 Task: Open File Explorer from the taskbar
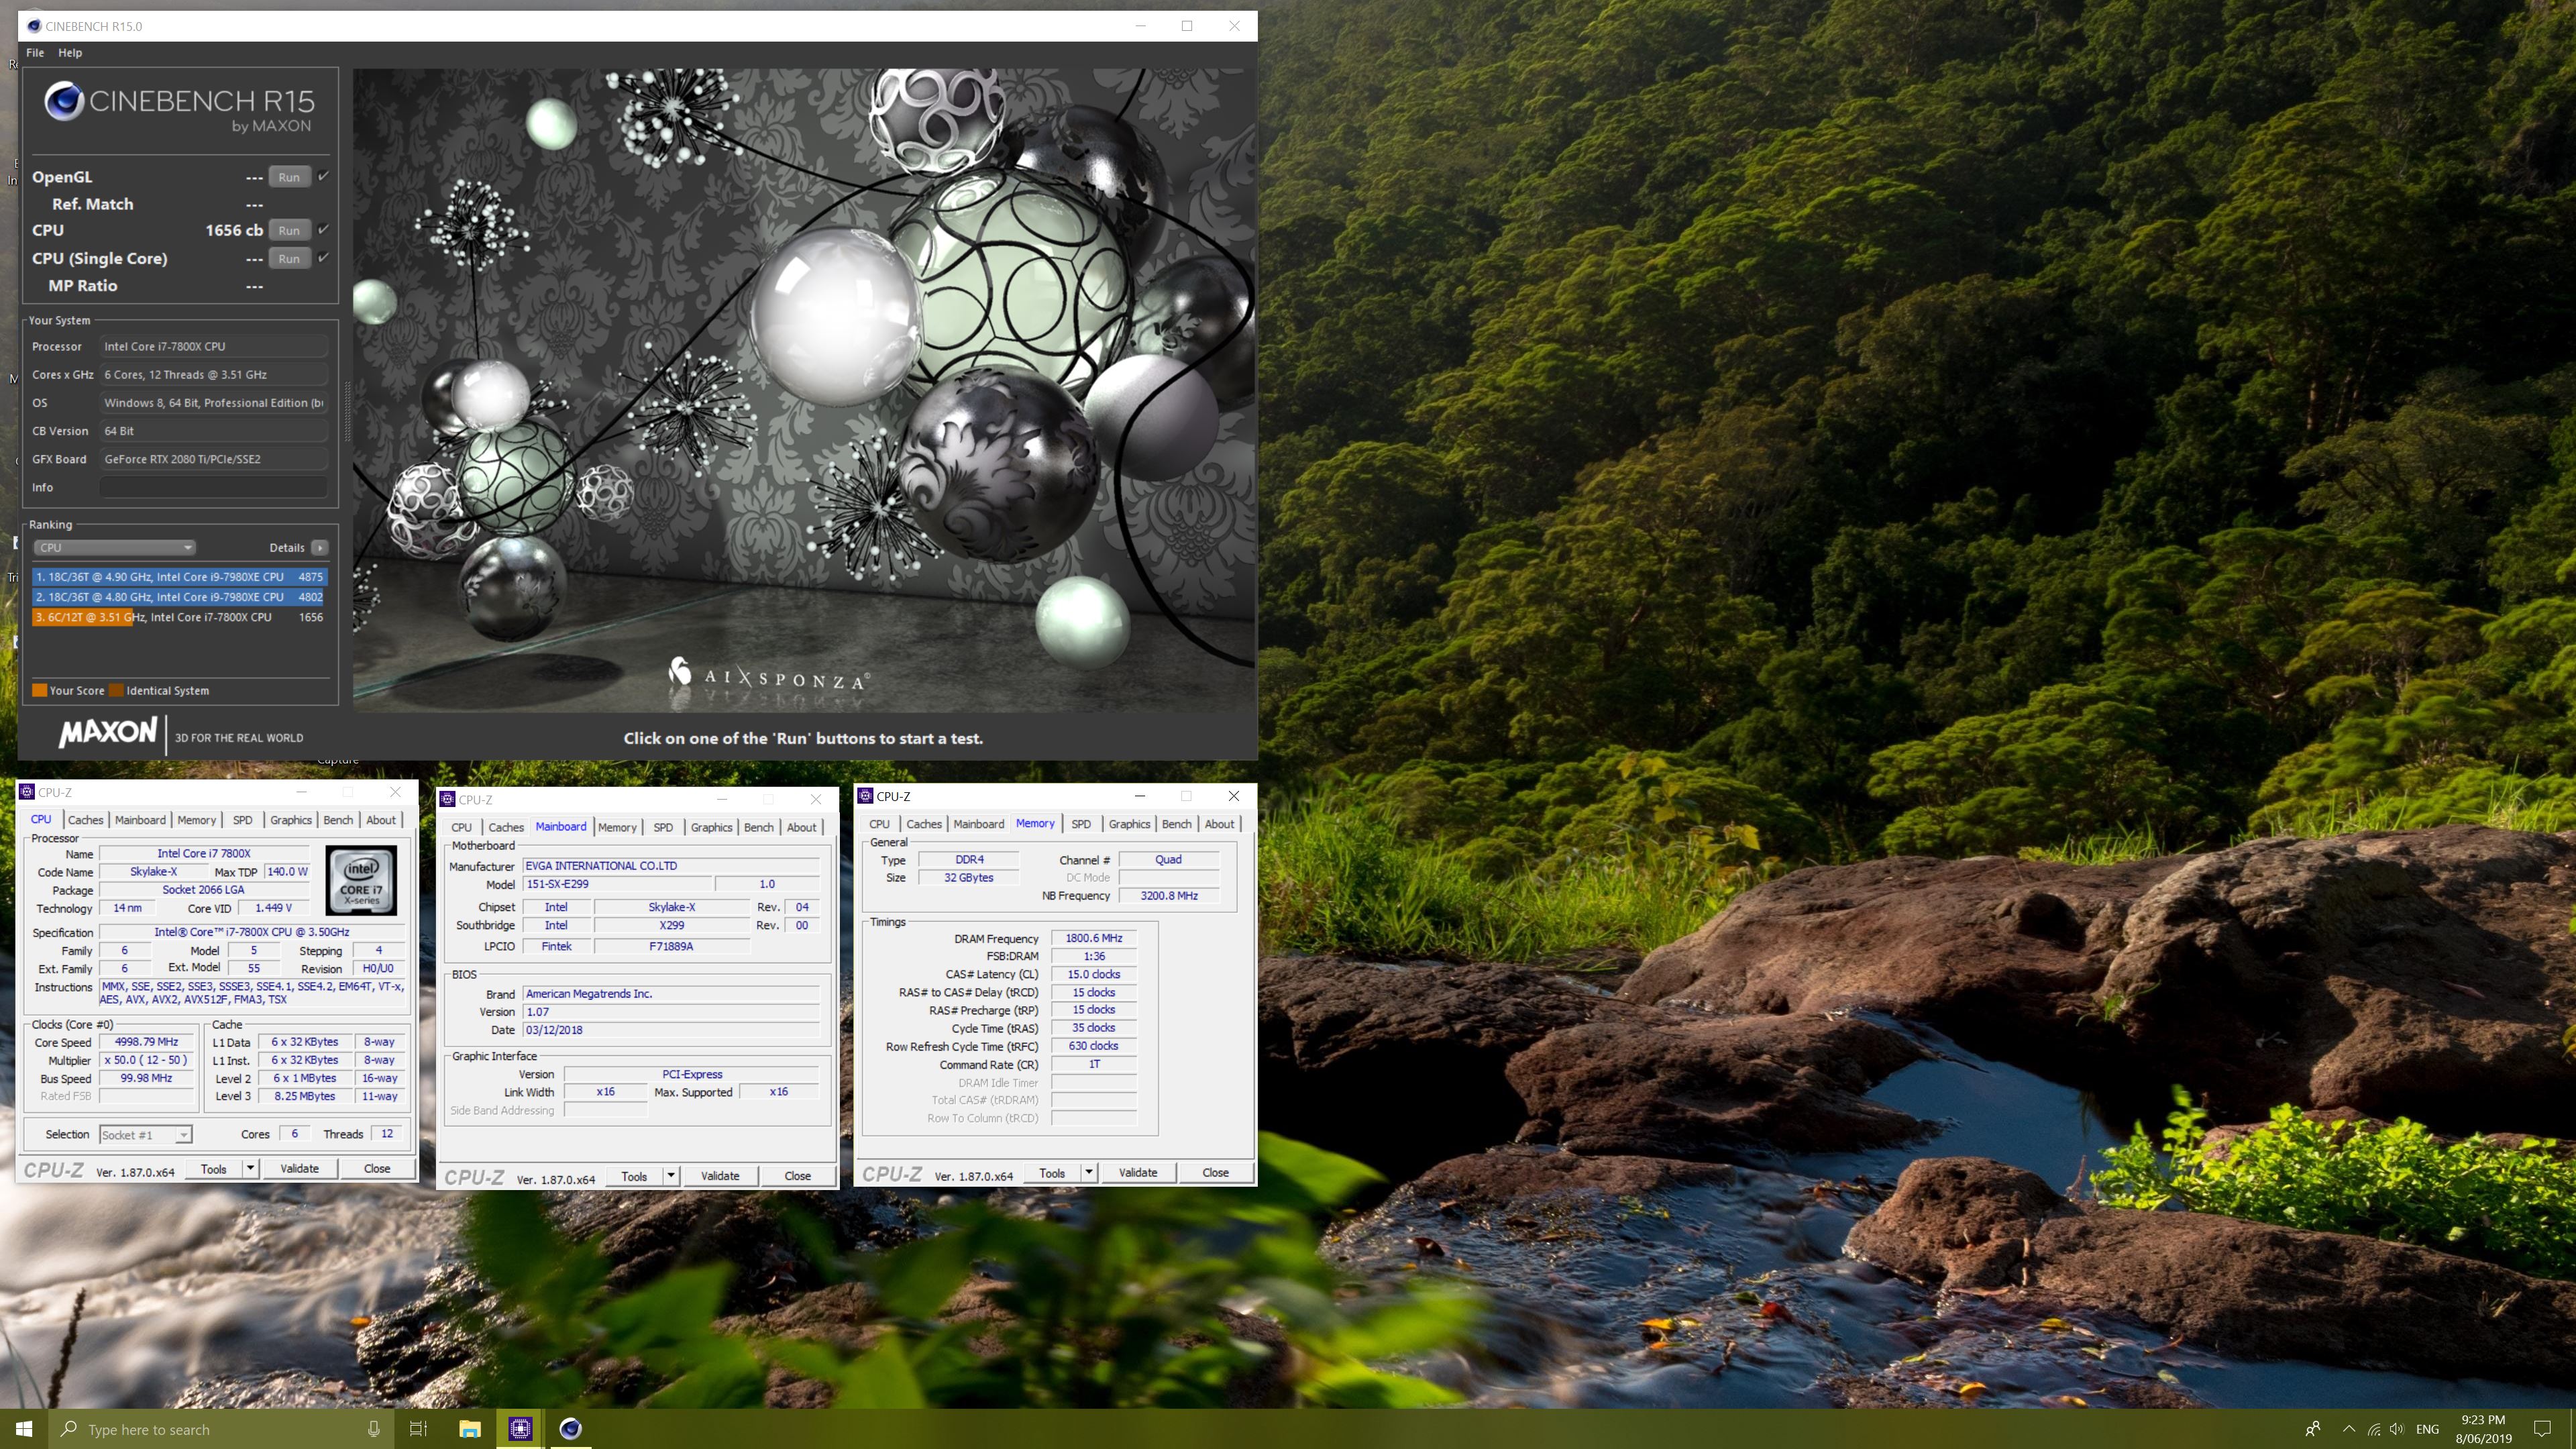pos(470,1429)
